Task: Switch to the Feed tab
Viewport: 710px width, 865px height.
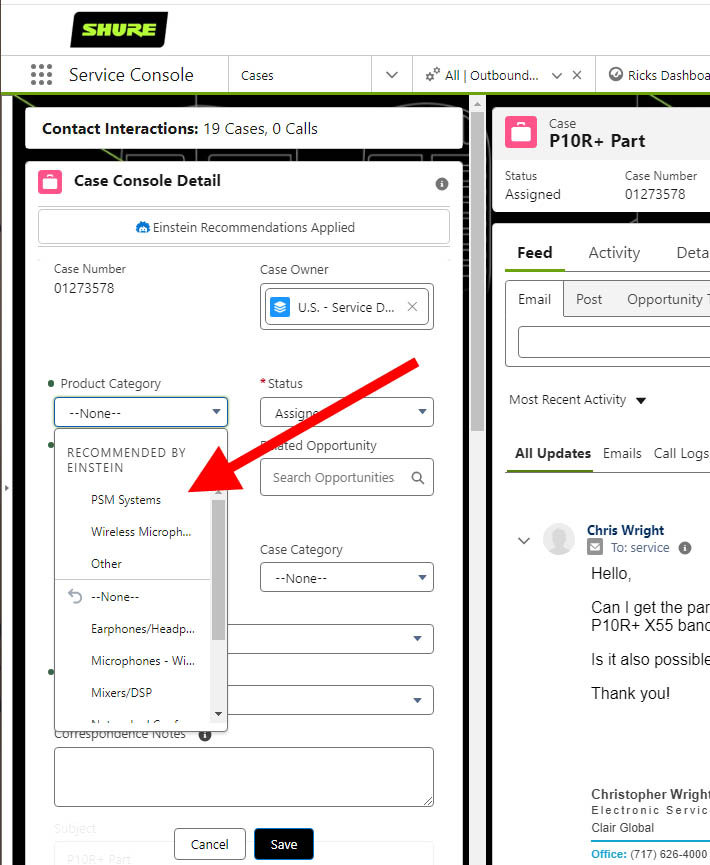Action: click(535, 253)
